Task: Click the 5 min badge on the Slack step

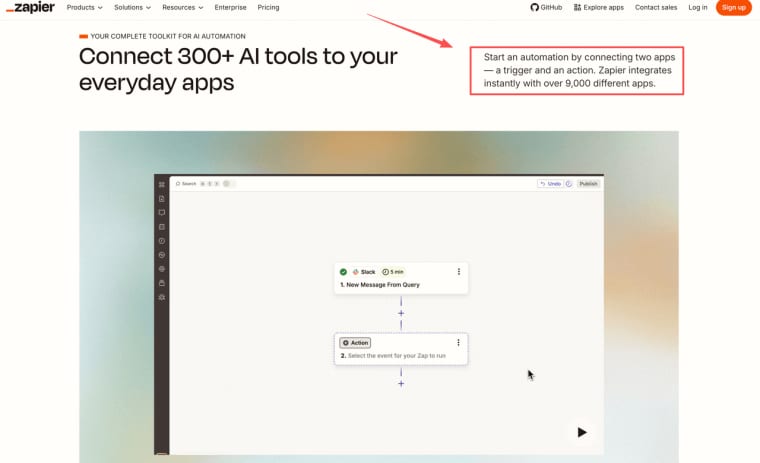Action: click(x=393, y=272)
